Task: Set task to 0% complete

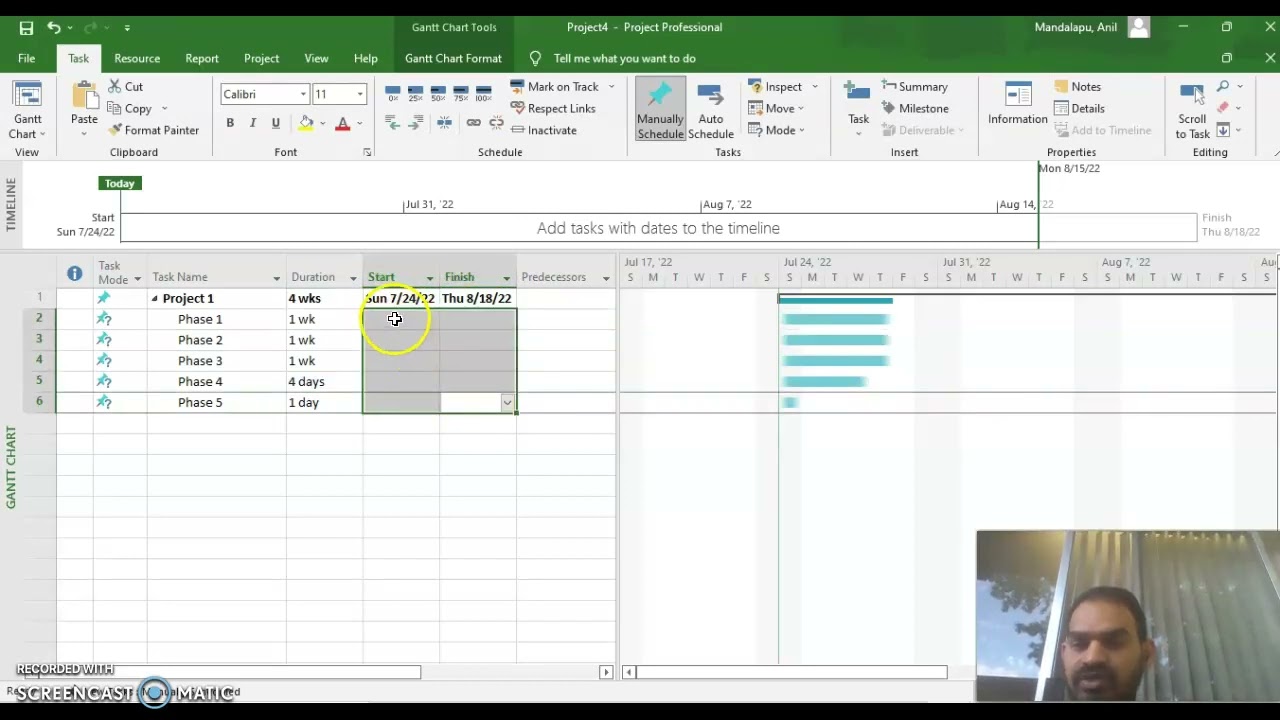Action: (x=393, y=93)
